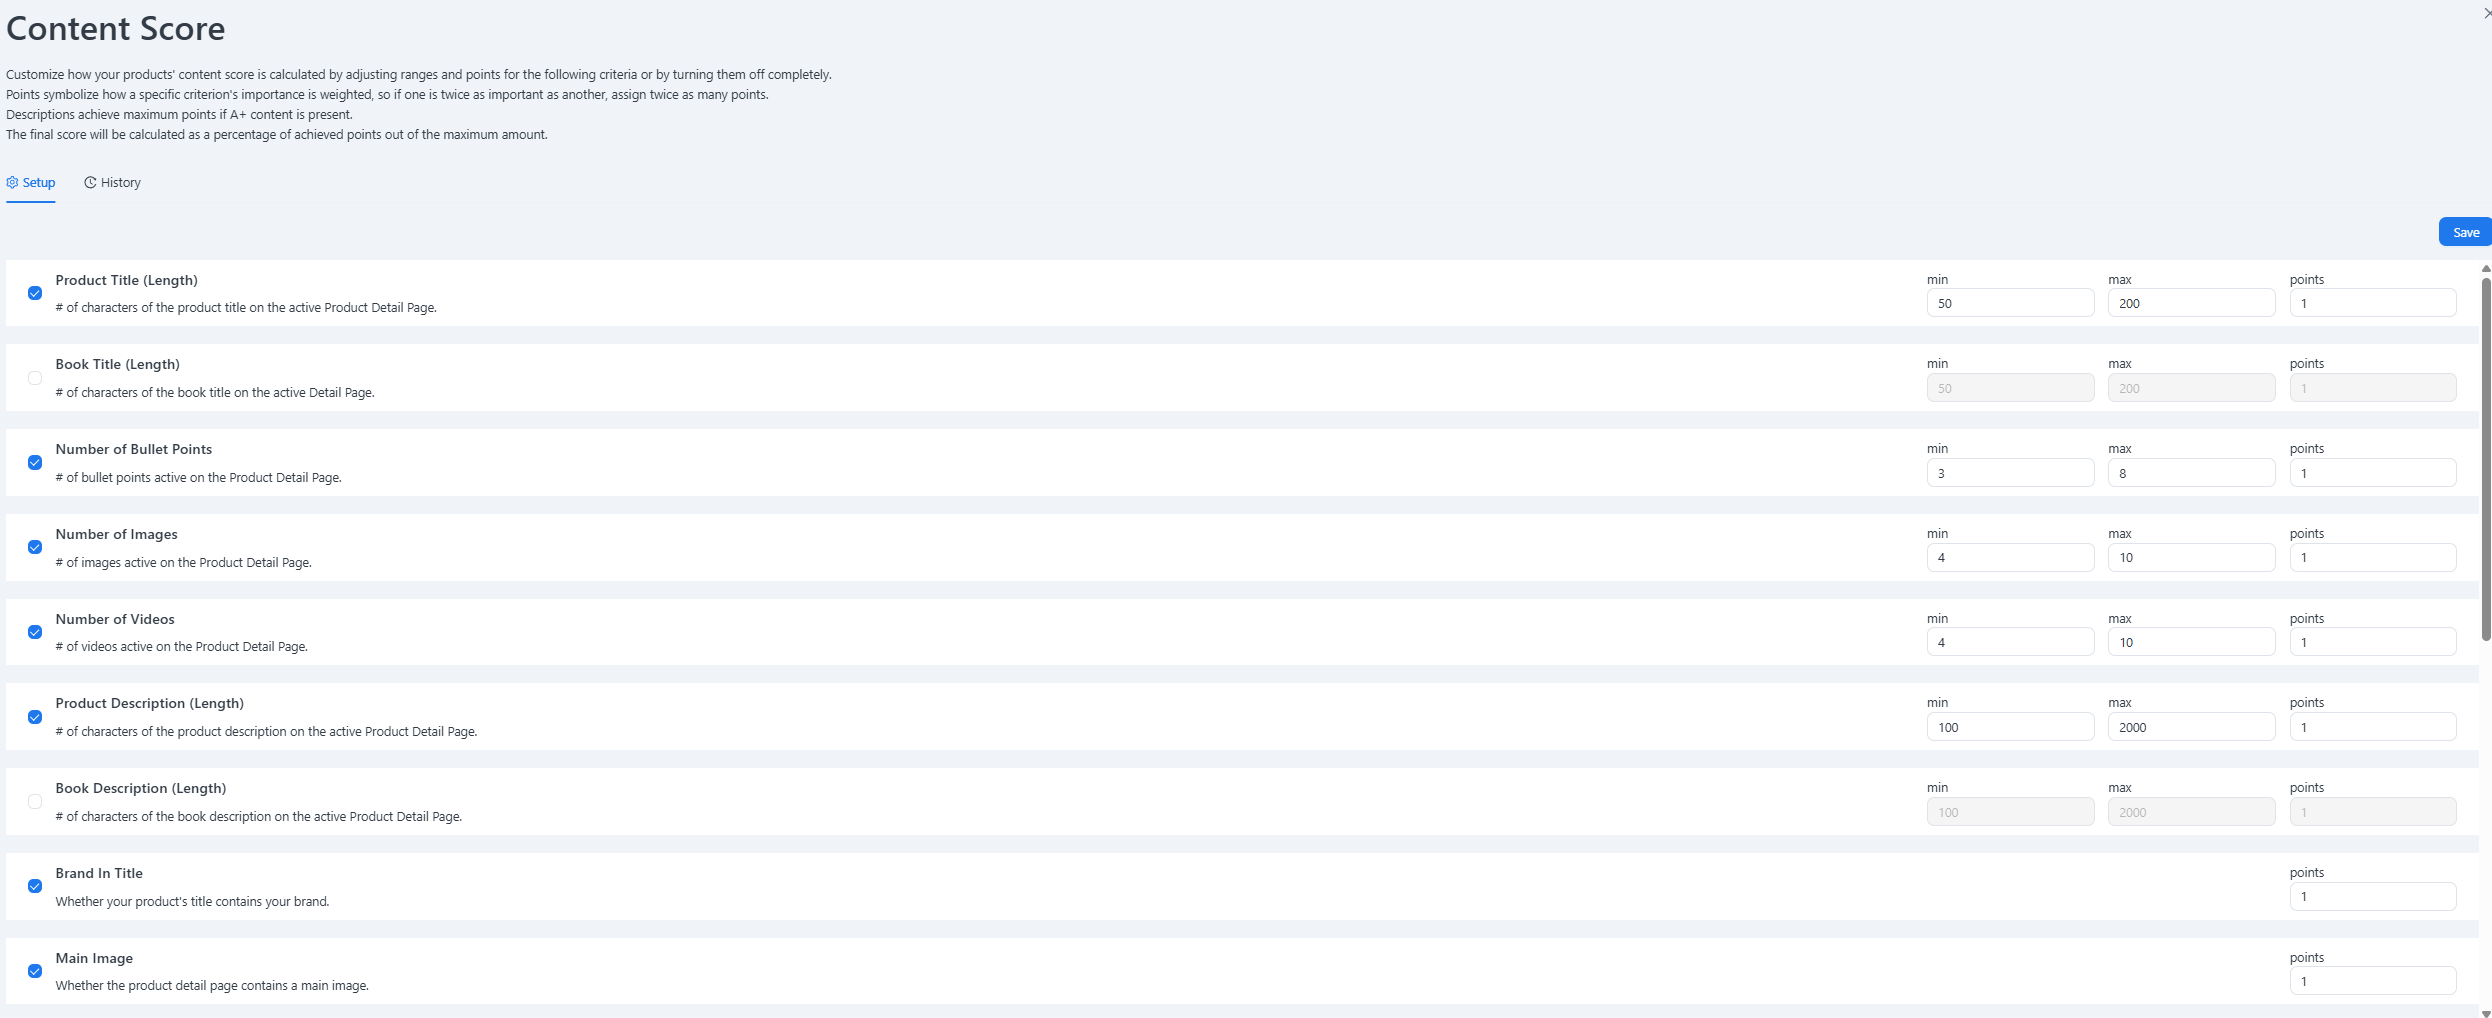Edit Number of Videos points field

pyautogui.click(x=2373, y=642)
